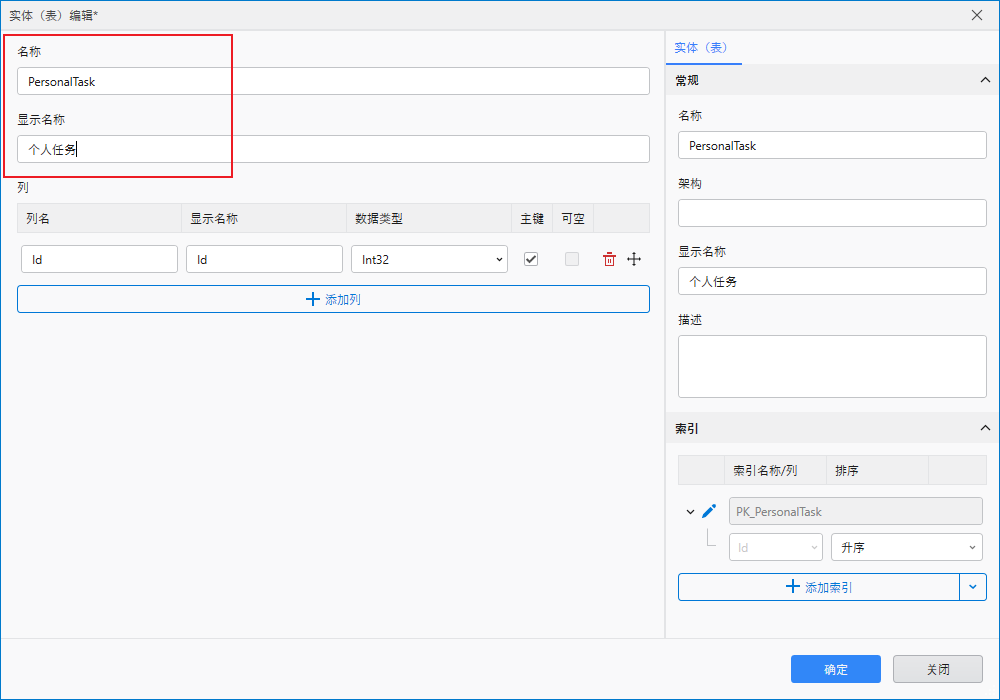Viewport: 1000px width, 700px height.
Task: Delete the Id column using trash icon
Action: tap(609, 258)
